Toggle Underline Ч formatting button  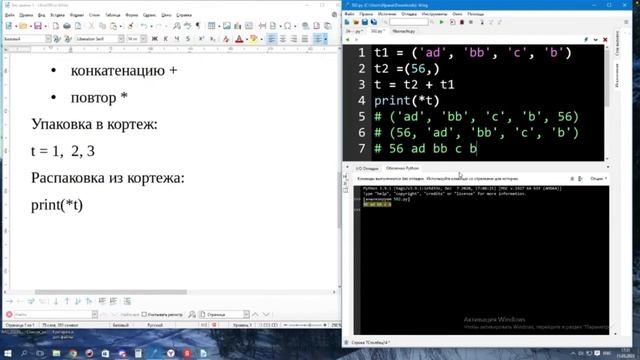tap(177, 39)
